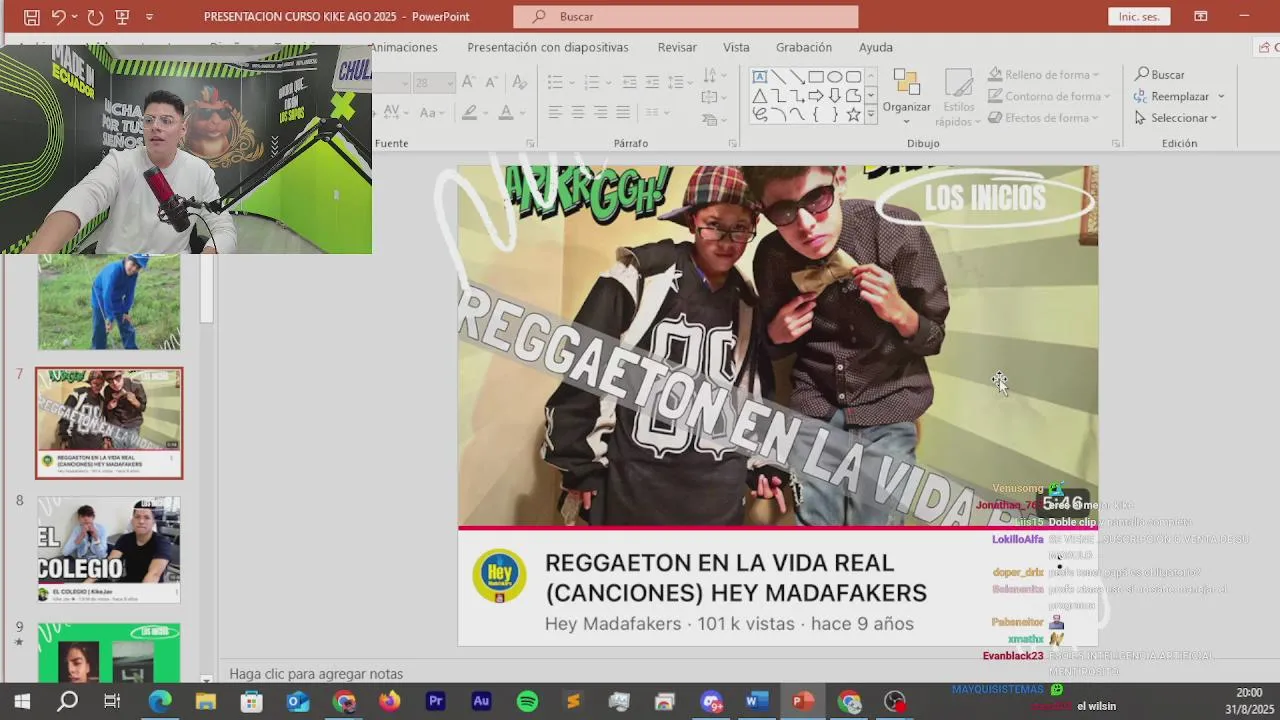Open Word from the taskbar
This screenshot has width=1280, height=720.
pos(756,701)
